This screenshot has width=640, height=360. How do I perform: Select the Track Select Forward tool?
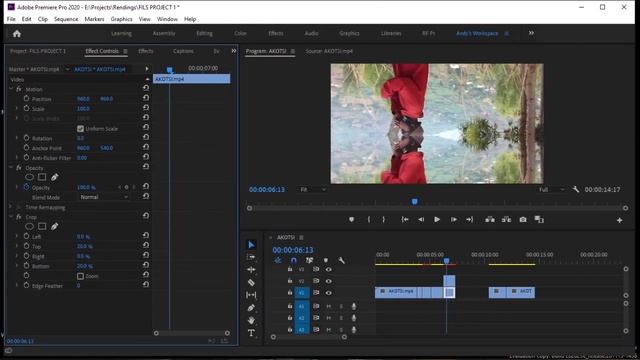pos(251,257)
